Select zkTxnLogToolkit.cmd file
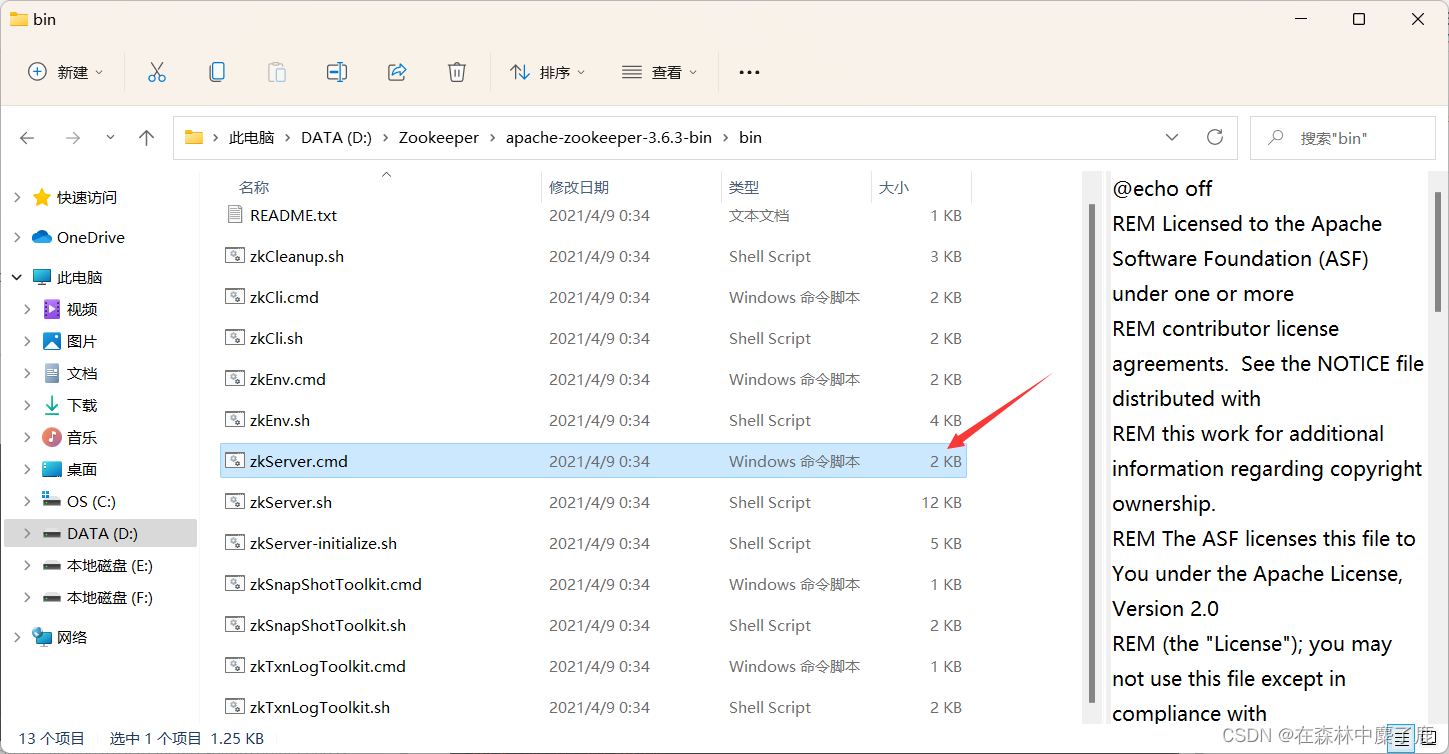The width and height of the screenshot is (1449, 754). [x=593, y=666]
